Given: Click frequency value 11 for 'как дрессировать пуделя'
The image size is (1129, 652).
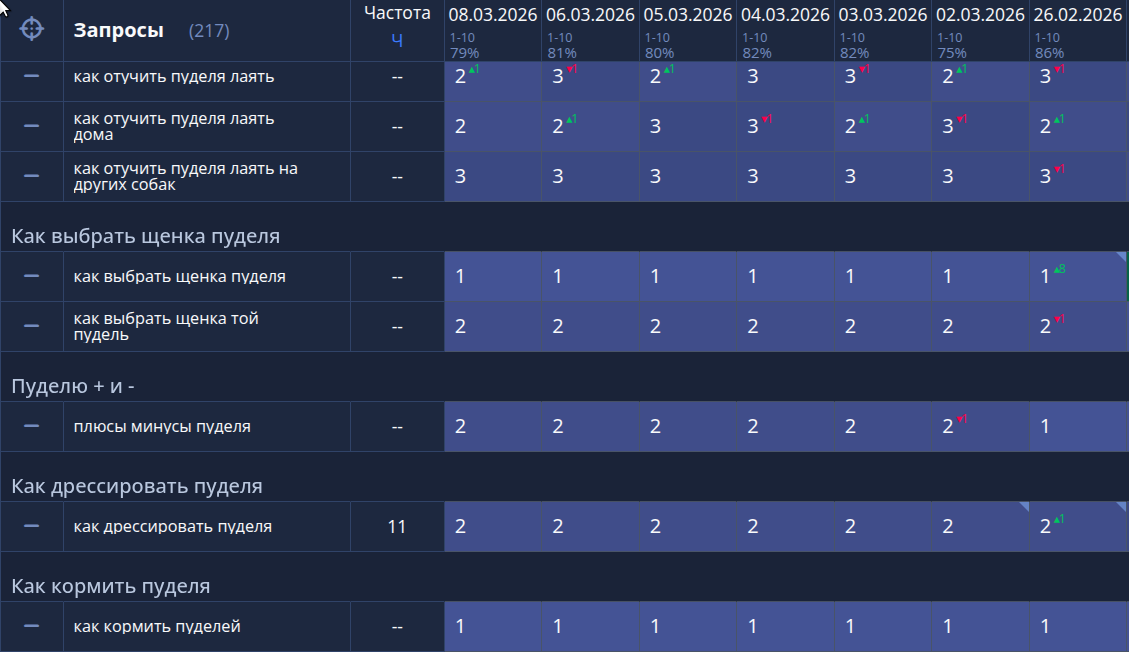Looking at the screenshot, I should [397, 526].
